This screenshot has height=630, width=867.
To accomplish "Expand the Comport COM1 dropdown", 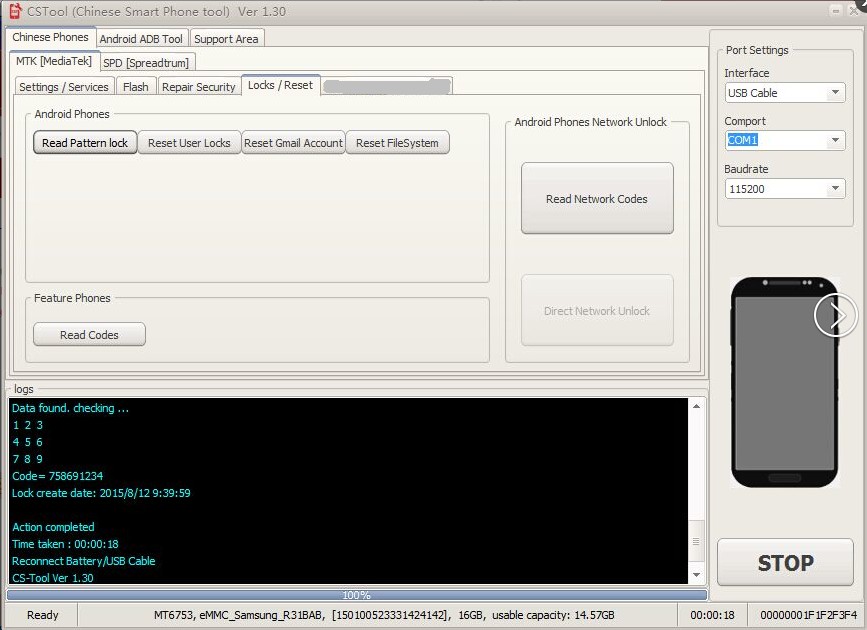I will [x=835, y=140].
